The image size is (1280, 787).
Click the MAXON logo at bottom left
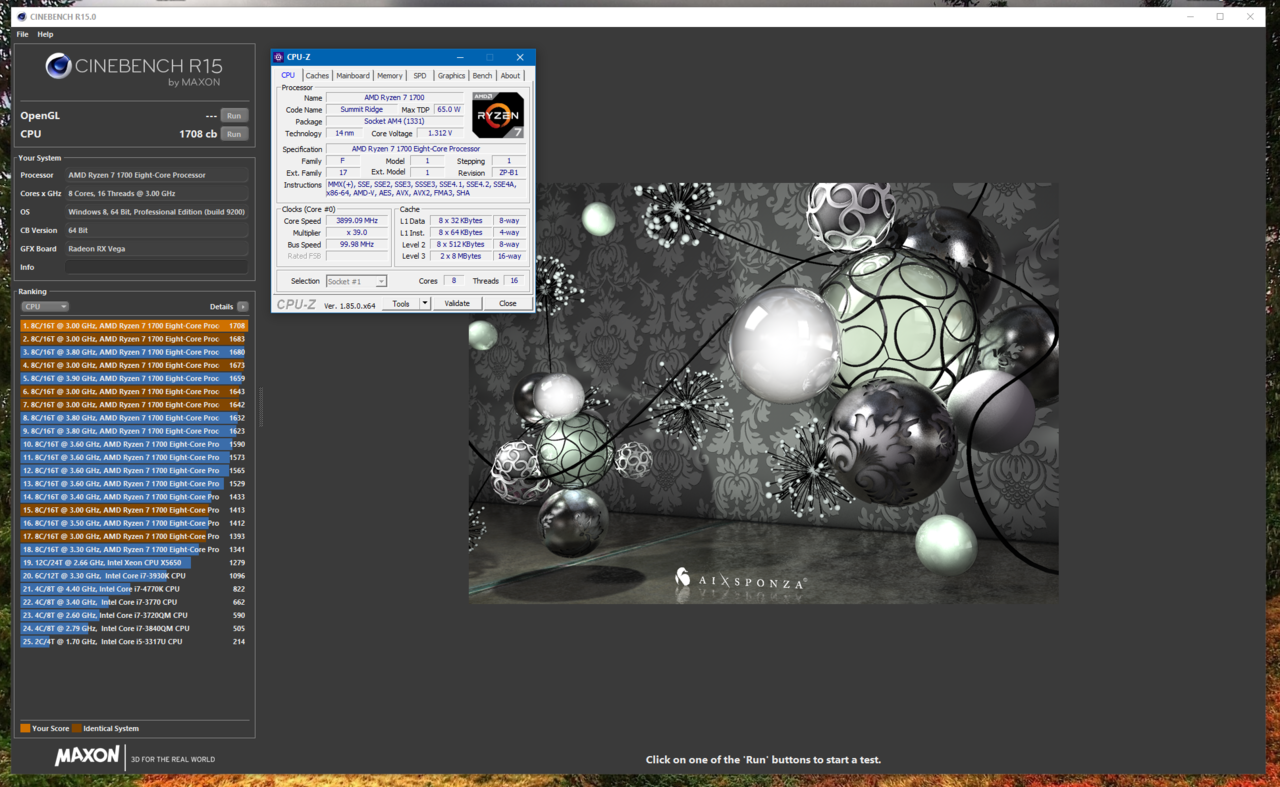(87, 756)
